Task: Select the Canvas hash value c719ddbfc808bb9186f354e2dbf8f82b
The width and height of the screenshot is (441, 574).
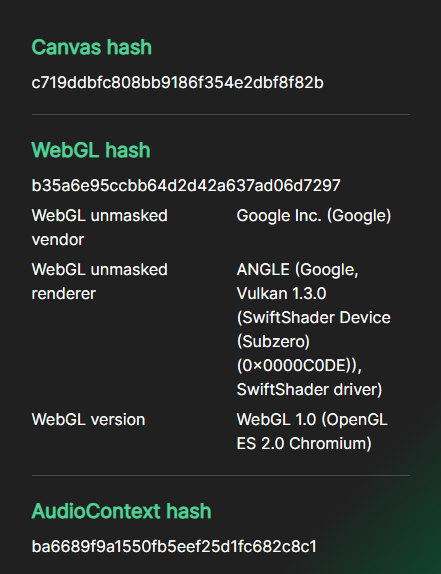Action: coord(177,83)
